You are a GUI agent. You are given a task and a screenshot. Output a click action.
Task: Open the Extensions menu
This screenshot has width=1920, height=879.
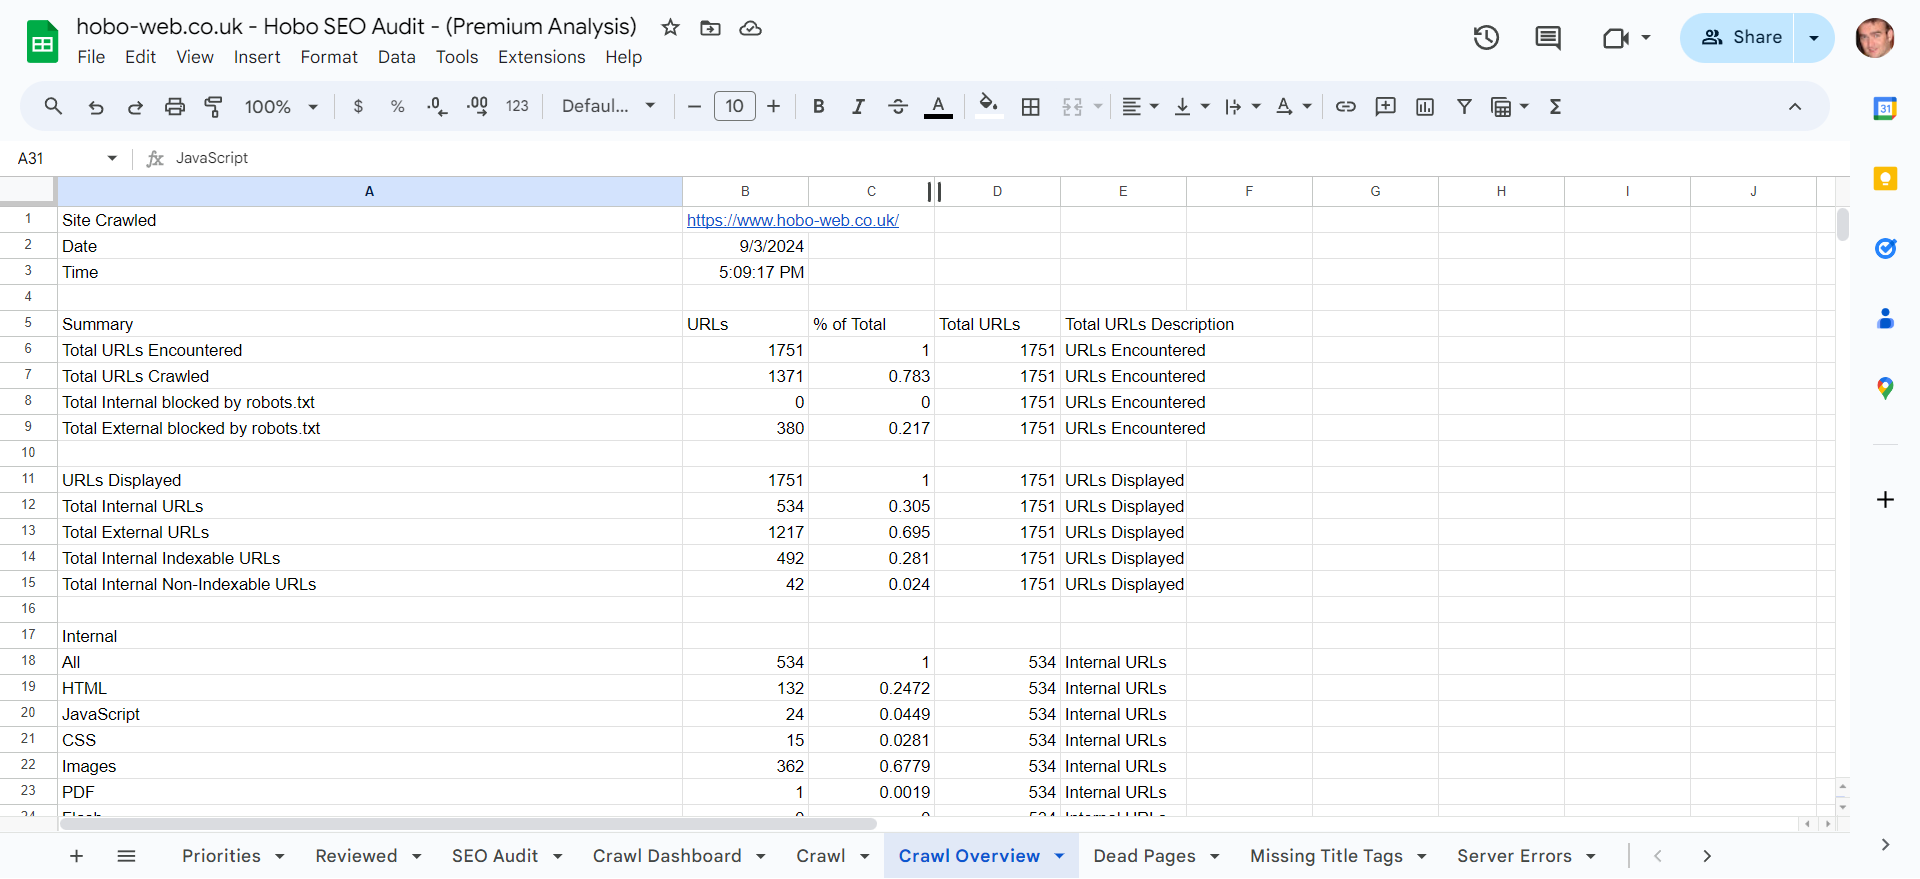point(542,57)
